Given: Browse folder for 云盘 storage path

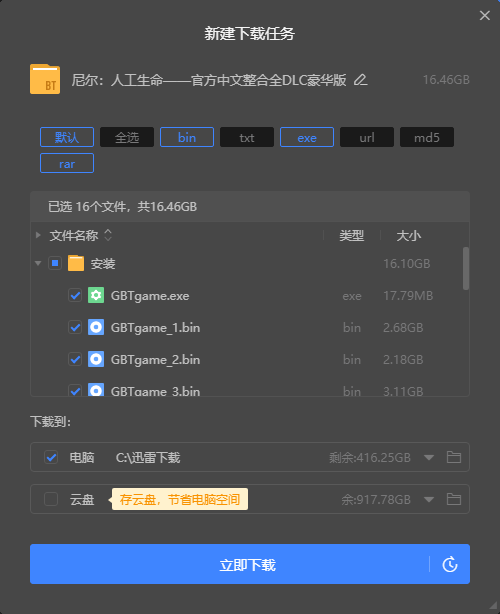Looking at the screenshot, I should point(454,499).
